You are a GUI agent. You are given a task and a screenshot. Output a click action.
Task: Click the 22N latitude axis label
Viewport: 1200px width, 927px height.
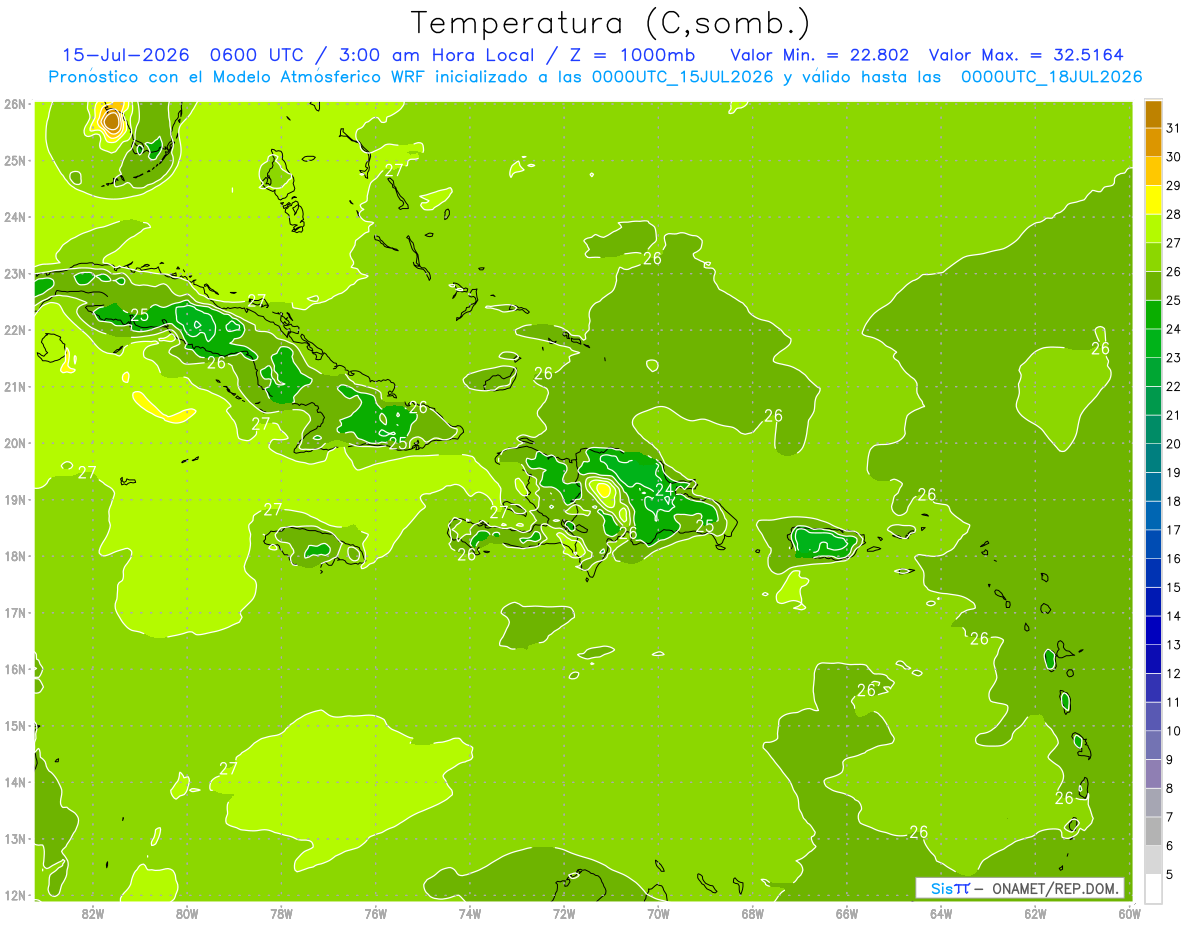click(x=15, y=330)
